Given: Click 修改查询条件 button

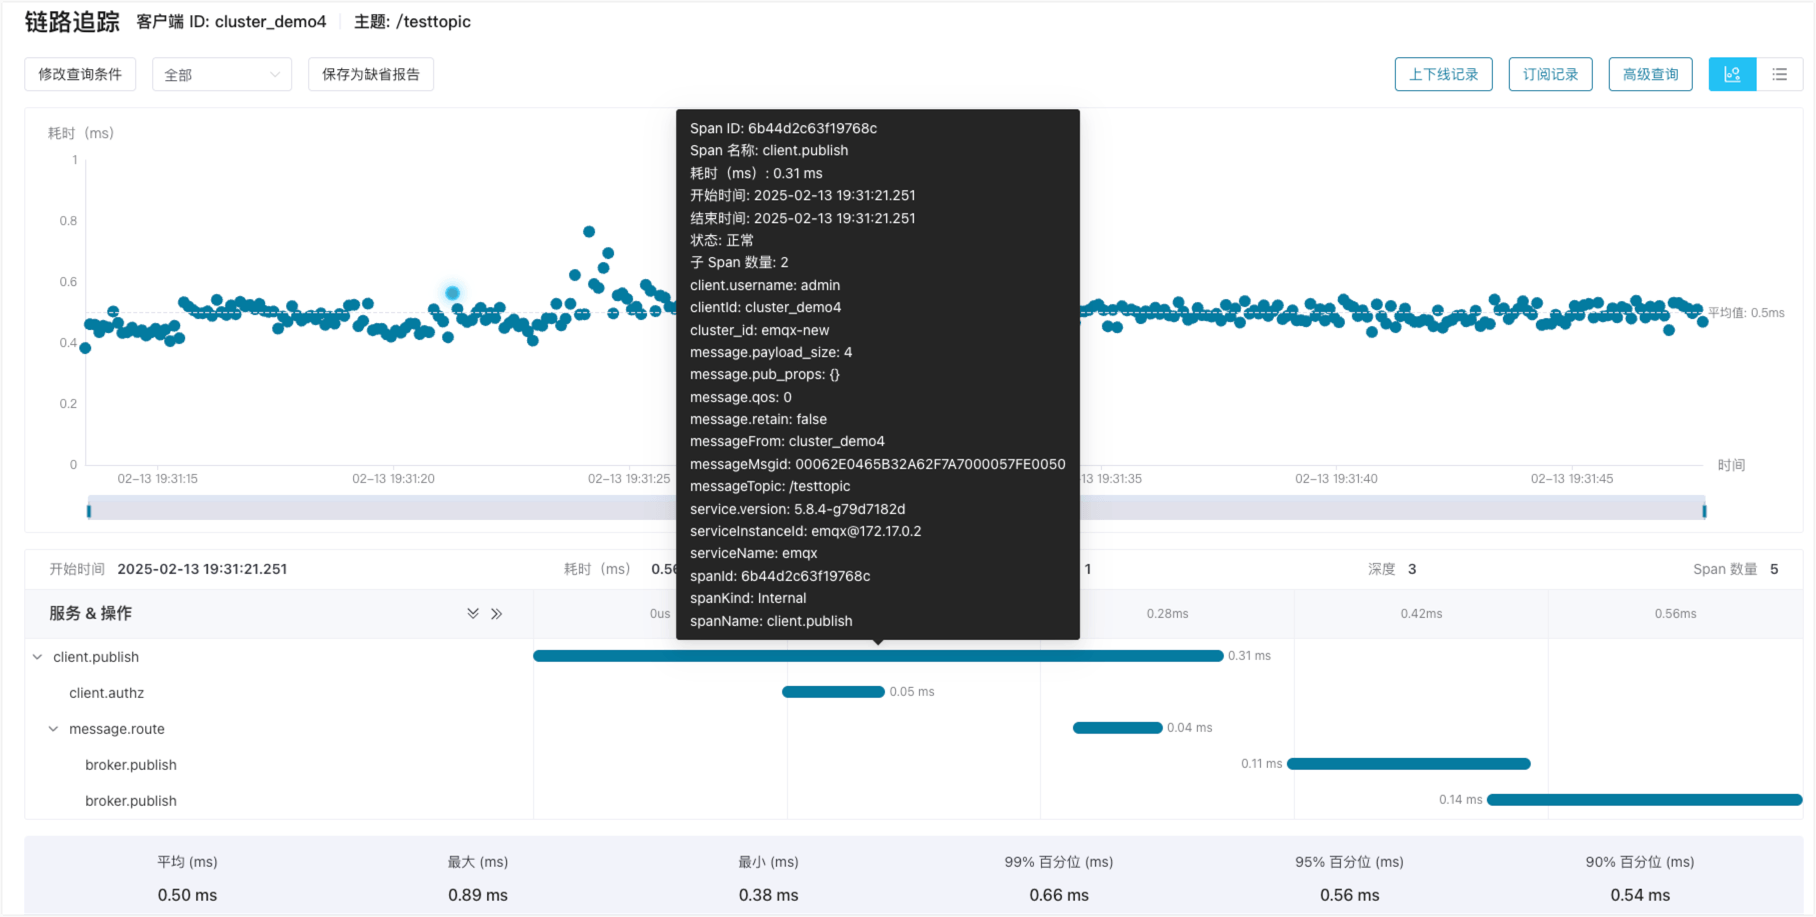Looking at the screenshot, I should [80, 74].
